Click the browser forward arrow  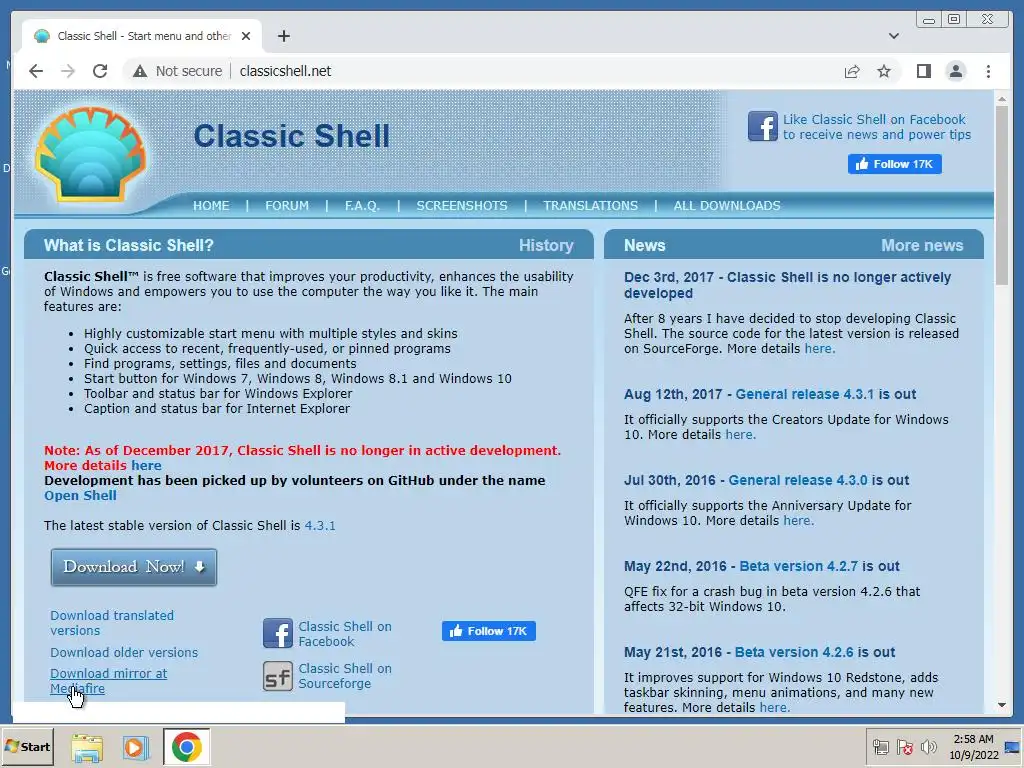tap(68, 71)
